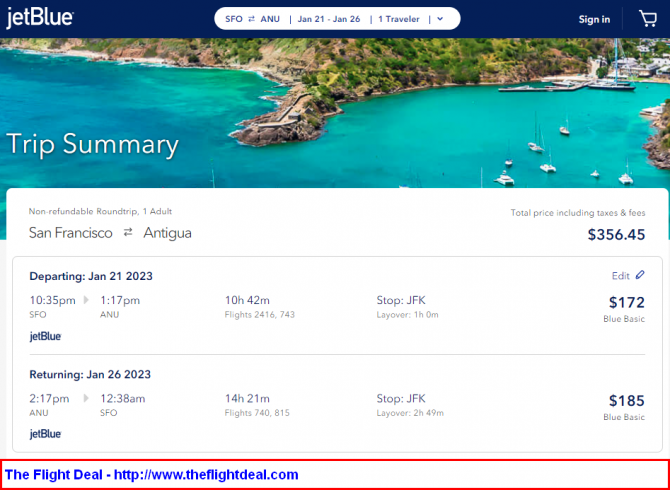The height and width of the screenshot is (490, 670).
Task: Click the 14h 21m duration
Action: (x=247, y=399)
